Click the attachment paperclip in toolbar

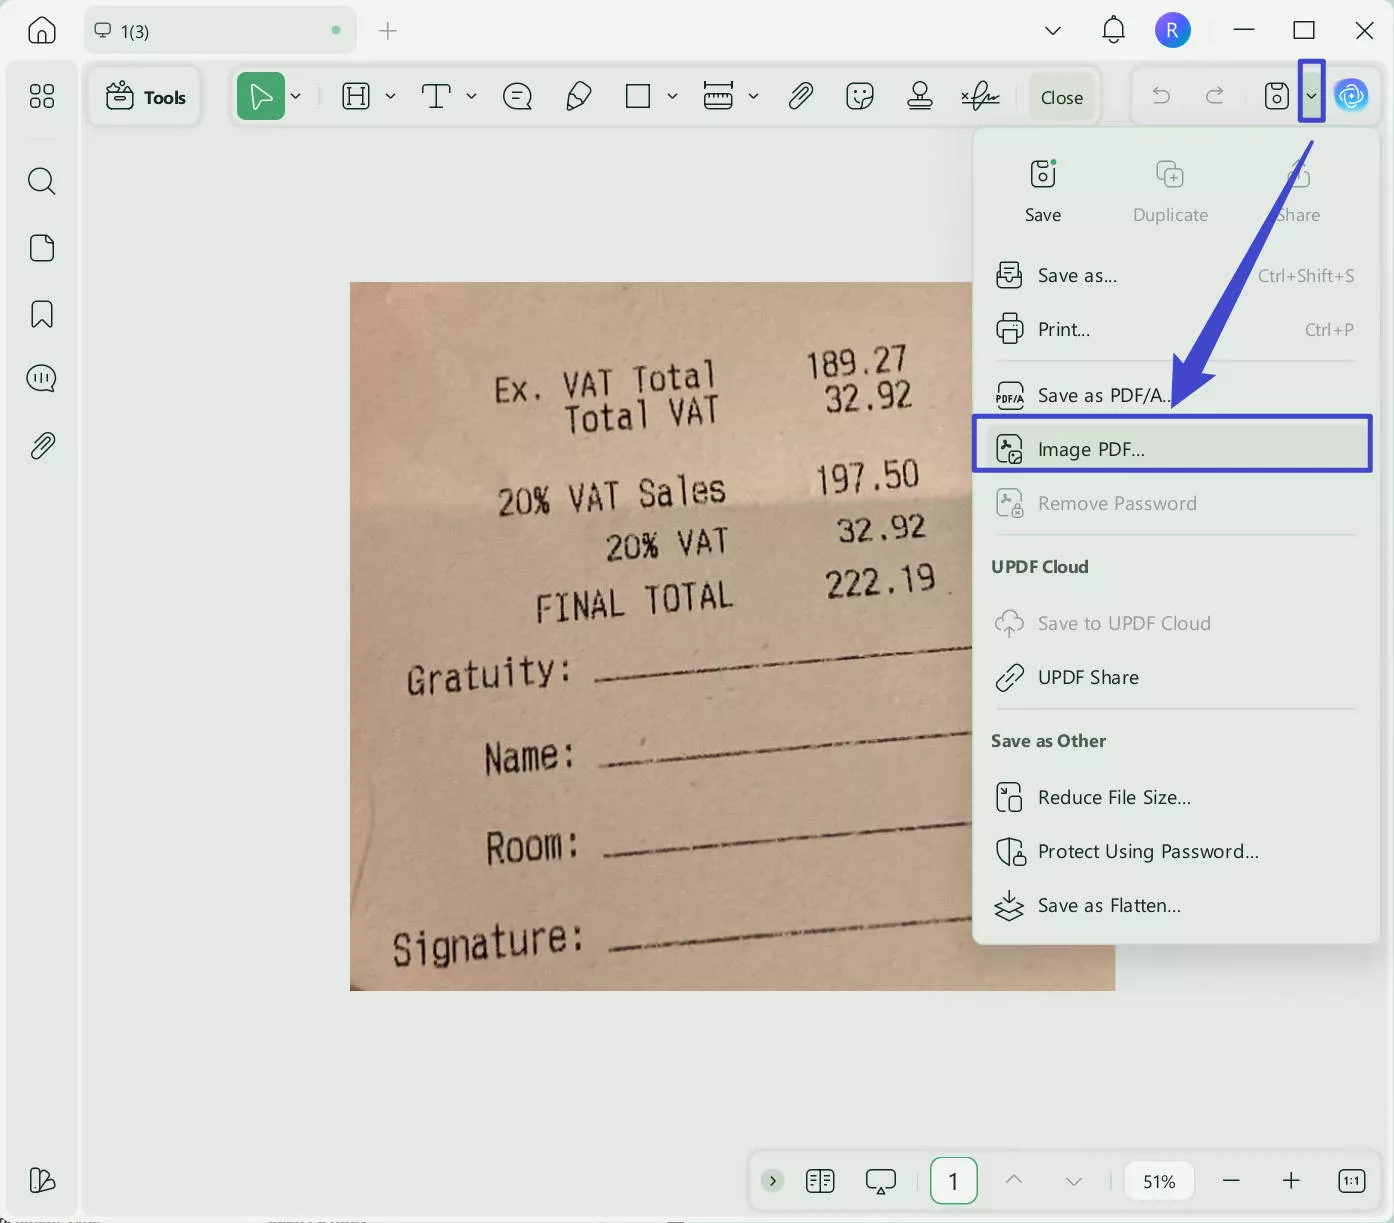coord(800,97)
